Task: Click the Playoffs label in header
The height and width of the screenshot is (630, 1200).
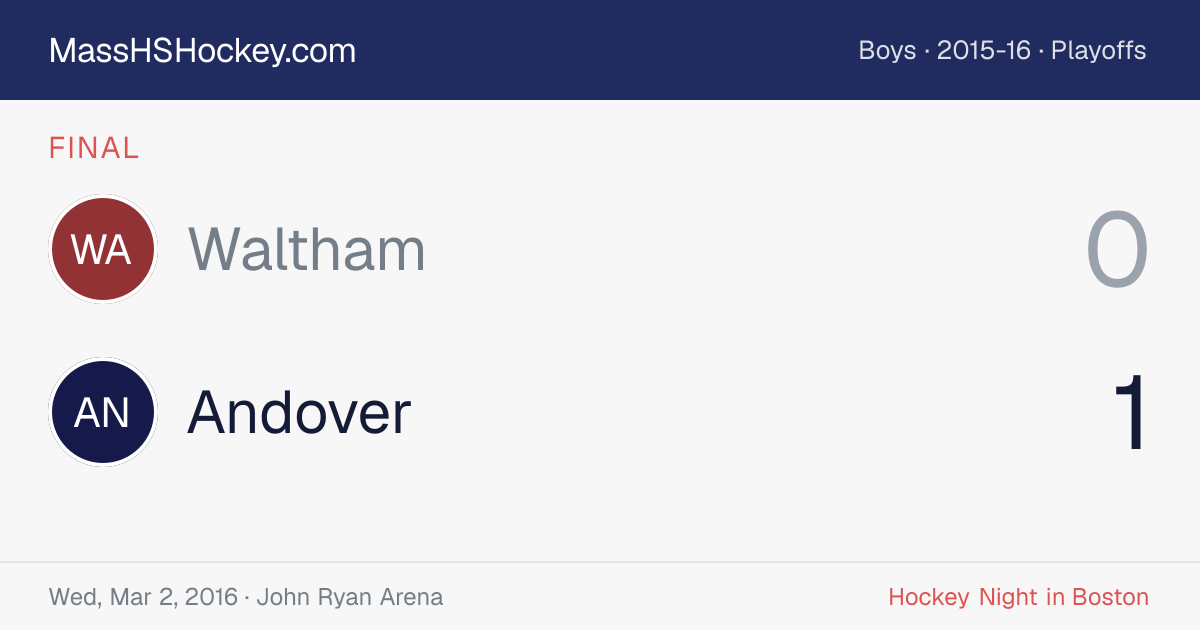Action: click(x=1099, y=50)
